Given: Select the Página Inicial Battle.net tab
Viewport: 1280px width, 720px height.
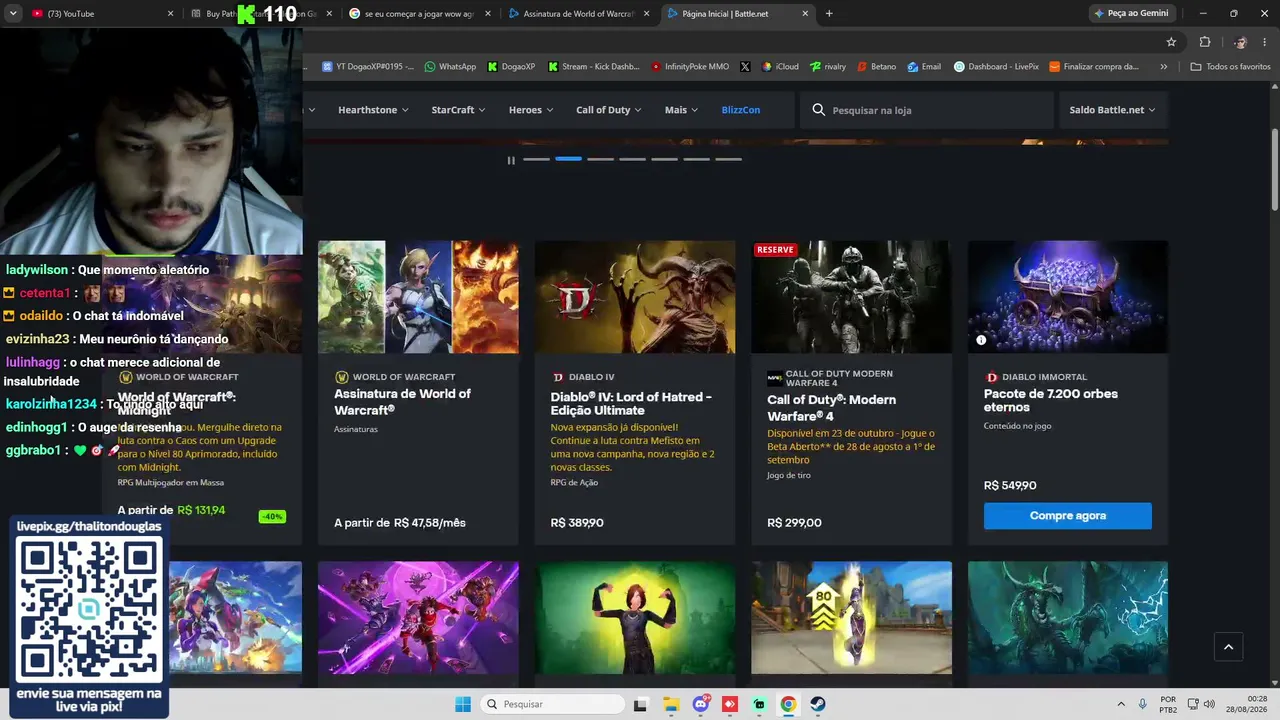Looking at the screenshot, I should (737, 14).
